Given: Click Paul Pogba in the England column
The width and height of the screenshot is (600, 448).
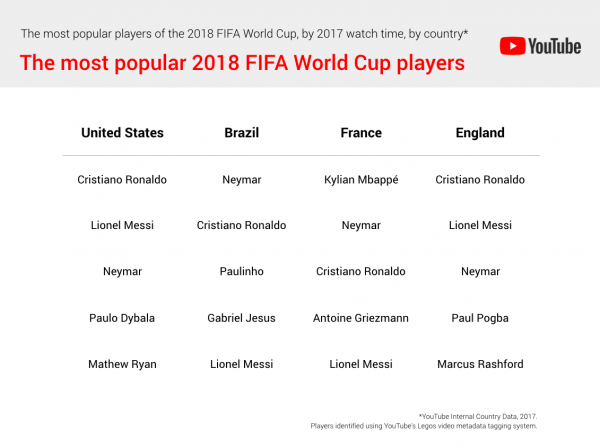Looking at the screenshot, I should 480,318.
